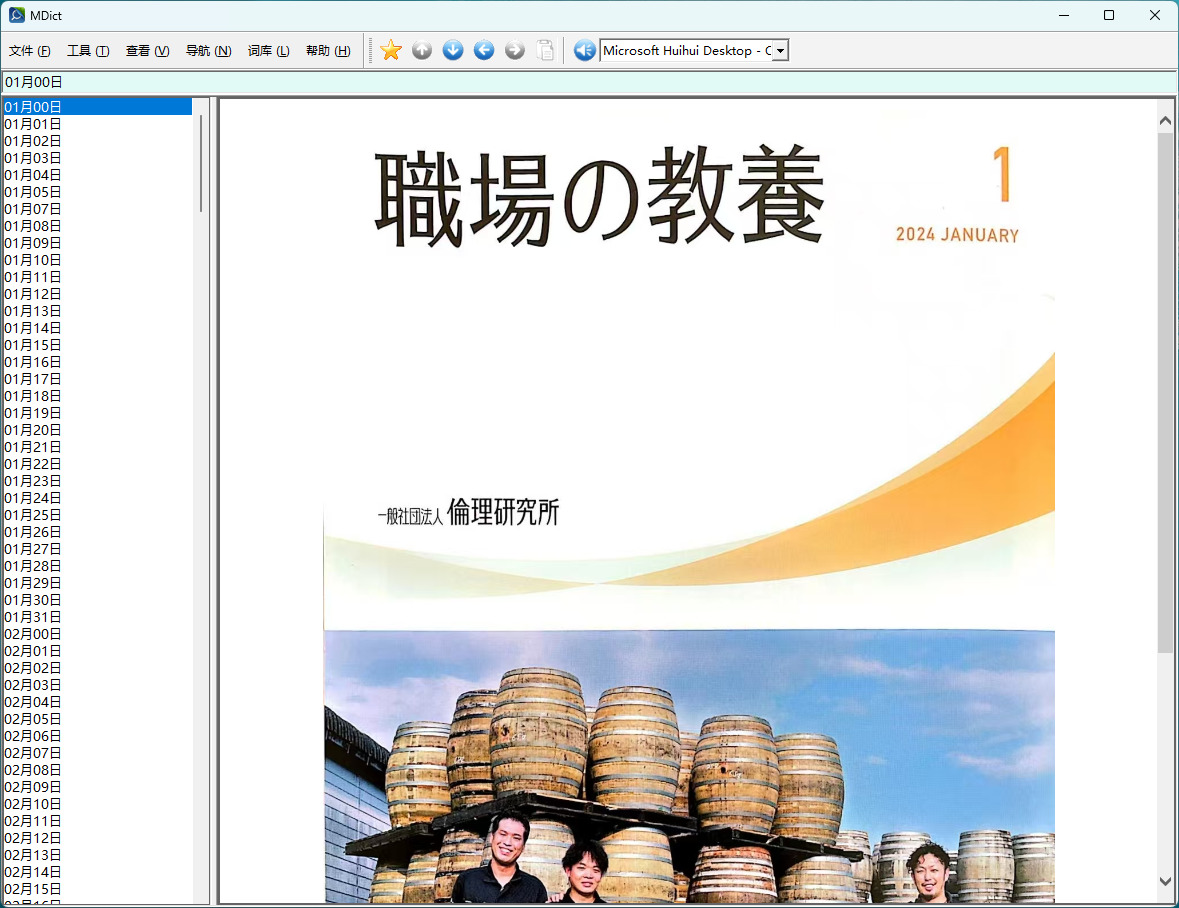1179x908 pixels.
Task: Click the MDict app icon in title bar
Action: click(x=17, y=15)
